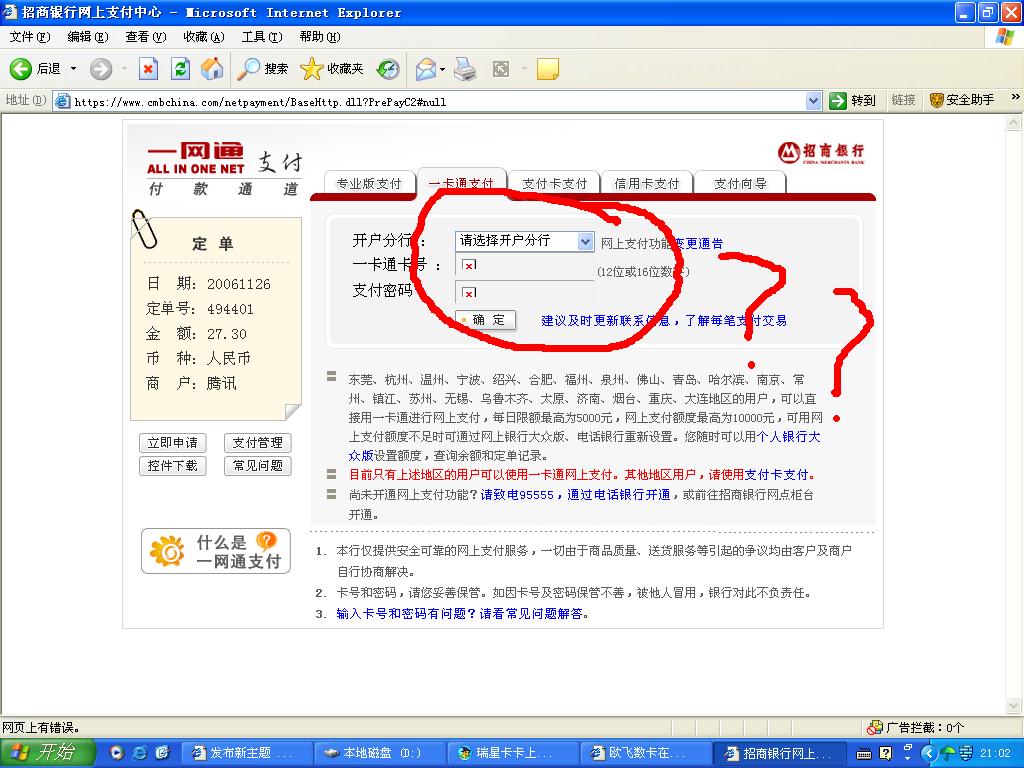Click the 支付管理 button
This screenshot has width=1024, height=768.
pos(257,443)
